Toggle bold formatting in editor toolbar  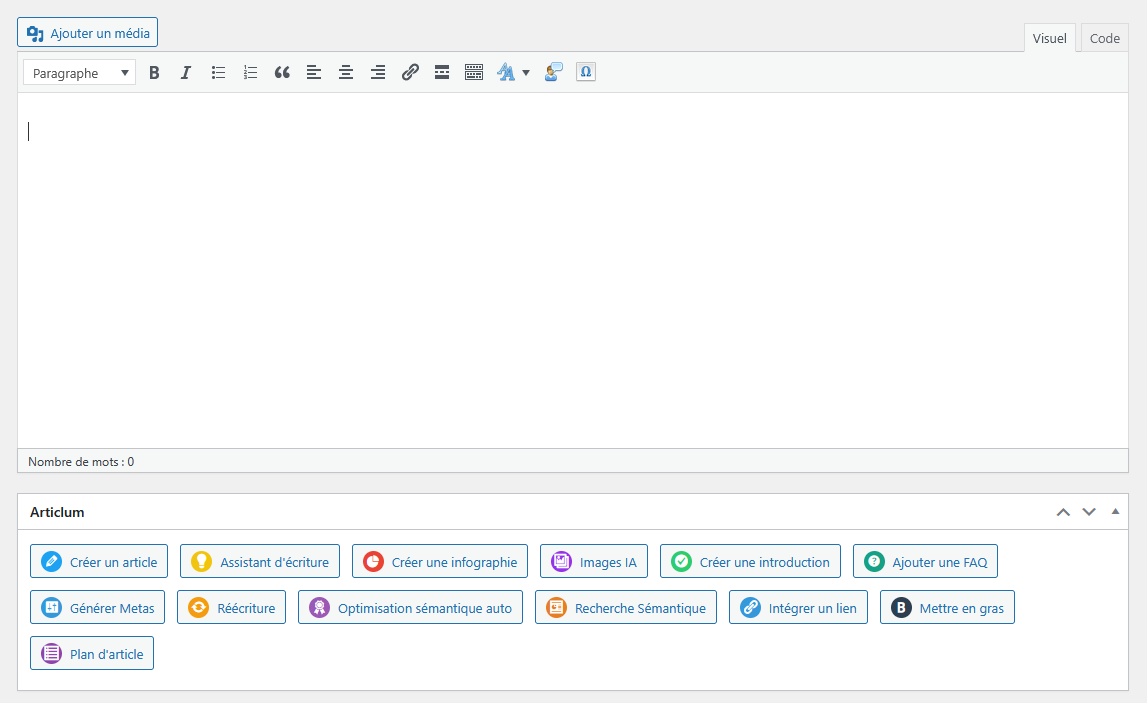coord(154,73)
